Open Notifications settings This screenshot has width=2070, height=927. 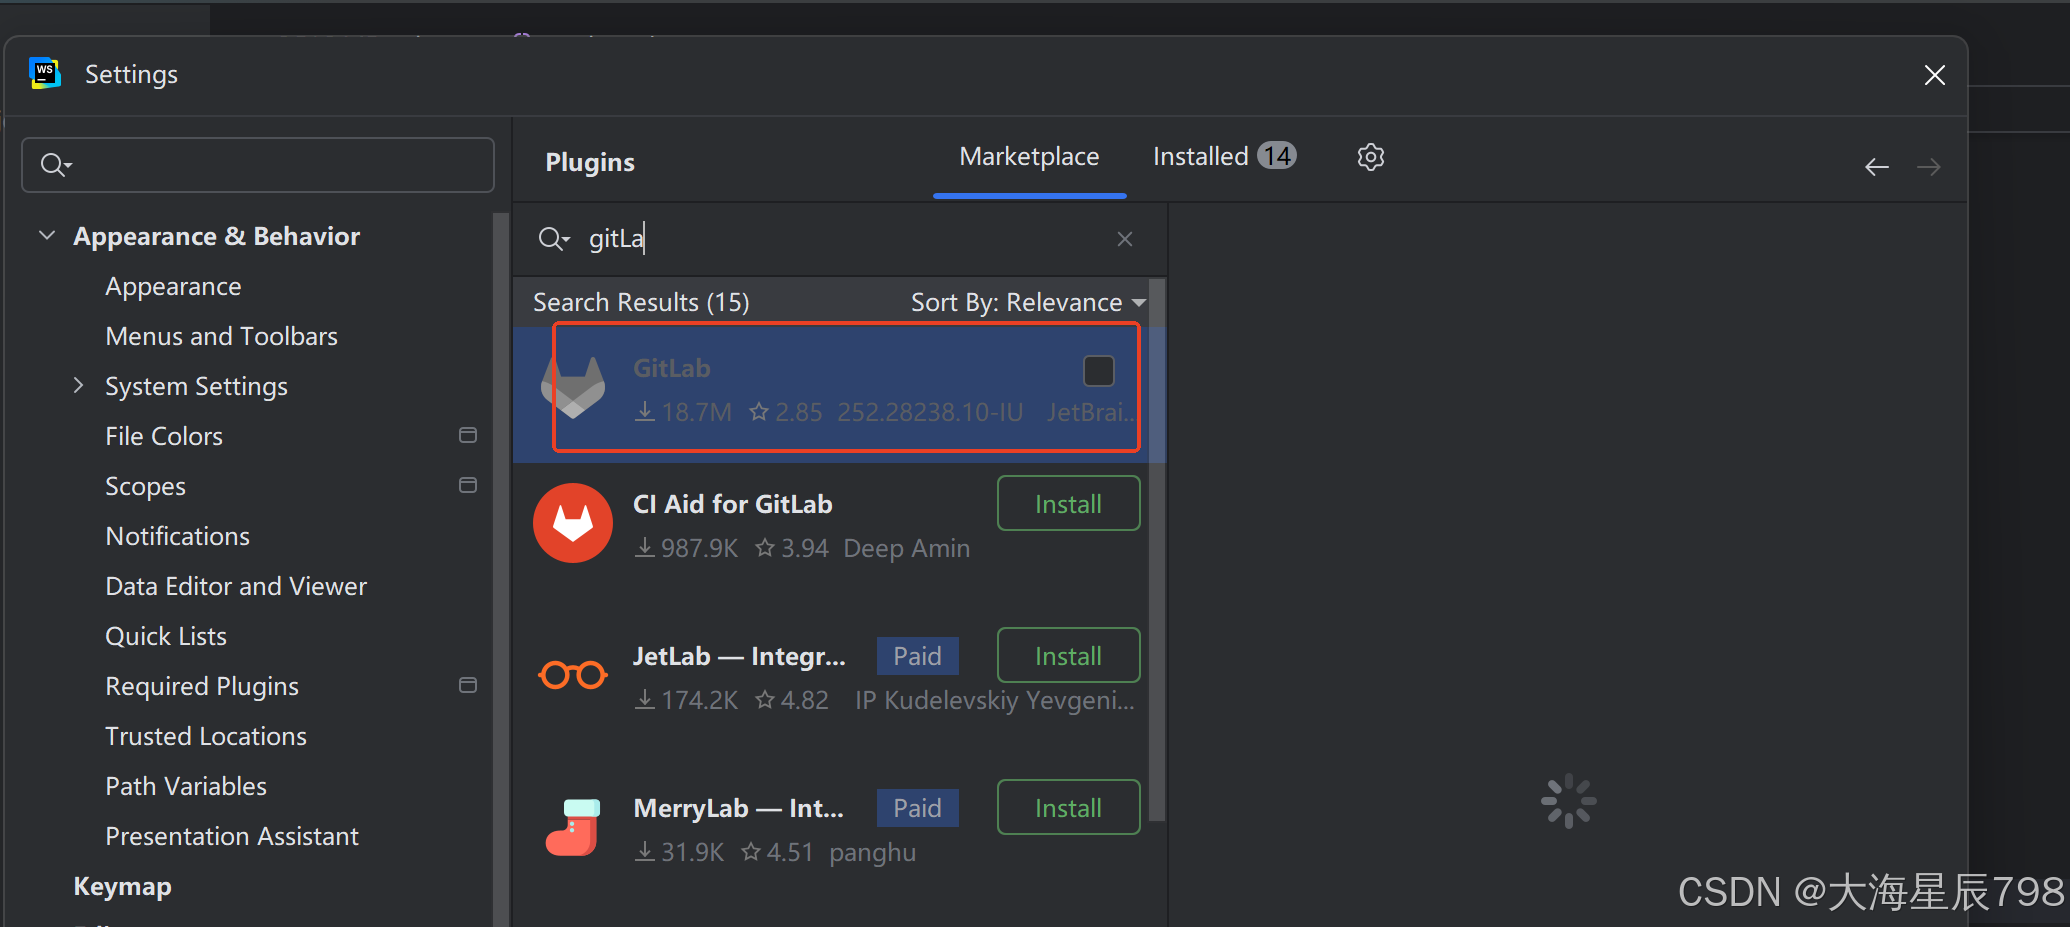click(177, 536)
